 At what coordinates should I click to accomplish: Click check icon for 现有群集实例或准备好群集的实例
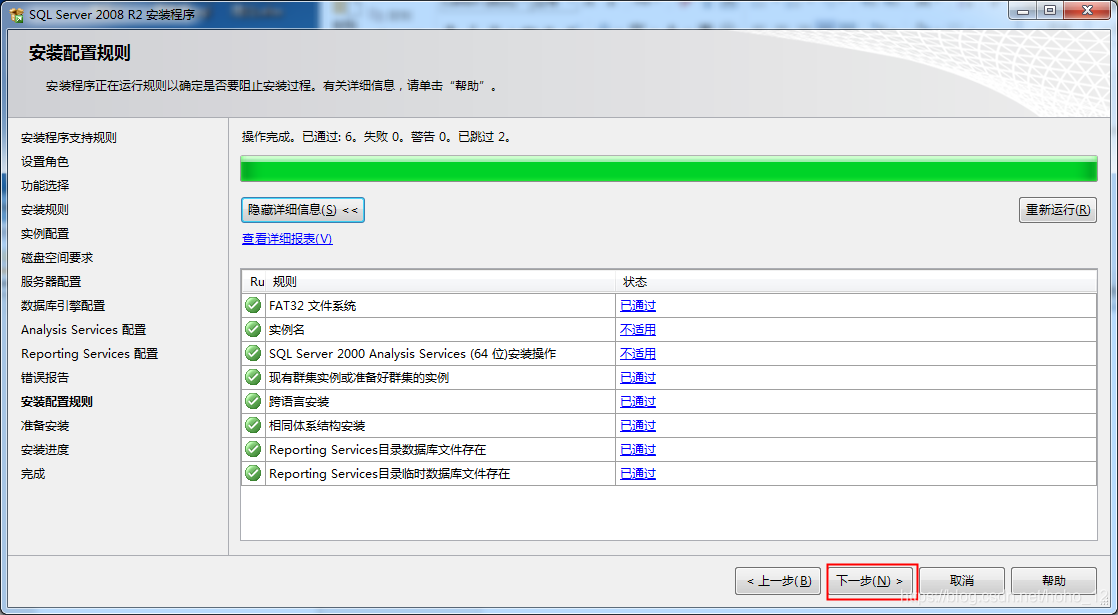point(252,377)
